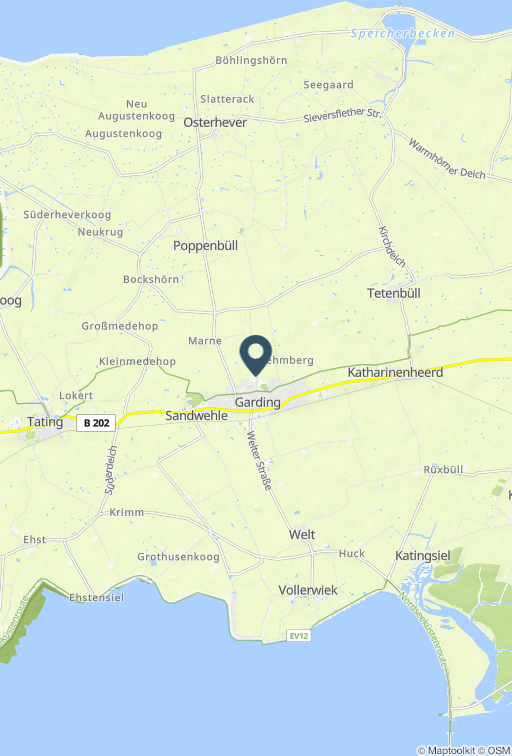Click the Speicherbecken water label
Viewport: 512px width, 756px height.
403,34
